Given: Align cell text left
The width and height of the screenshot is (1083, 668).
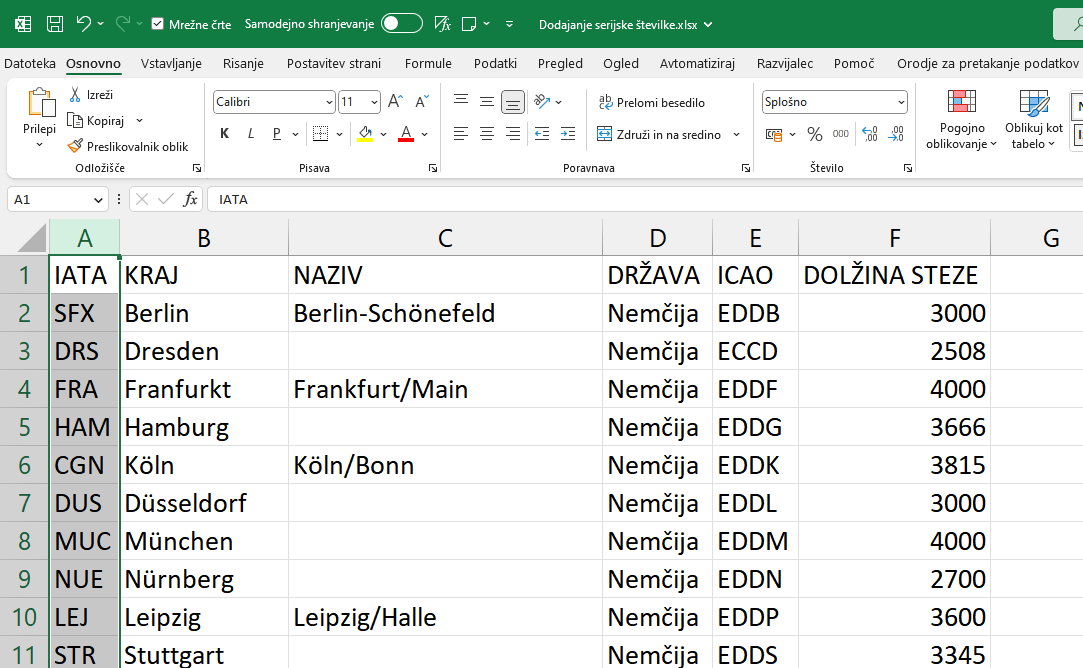Looking at the screenshot, I should [461, 133].
